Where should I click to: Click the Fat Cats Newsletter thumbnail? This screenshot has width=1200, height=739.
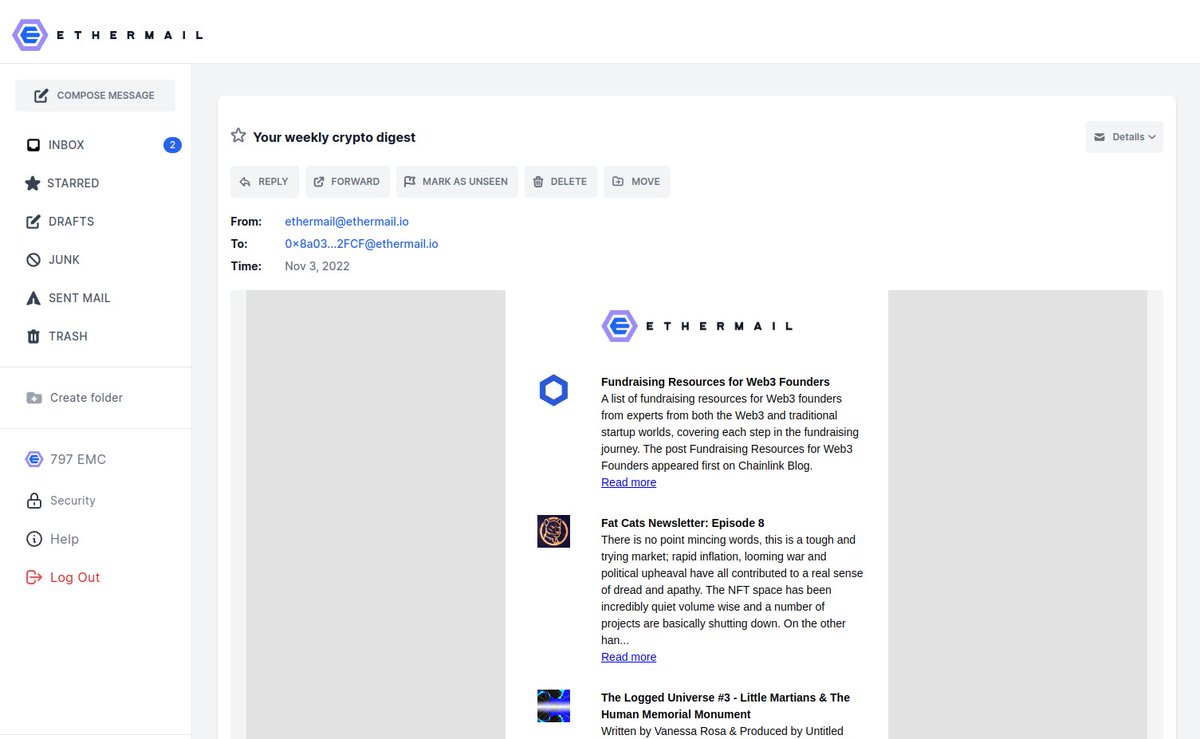click(x=553, y=531)
